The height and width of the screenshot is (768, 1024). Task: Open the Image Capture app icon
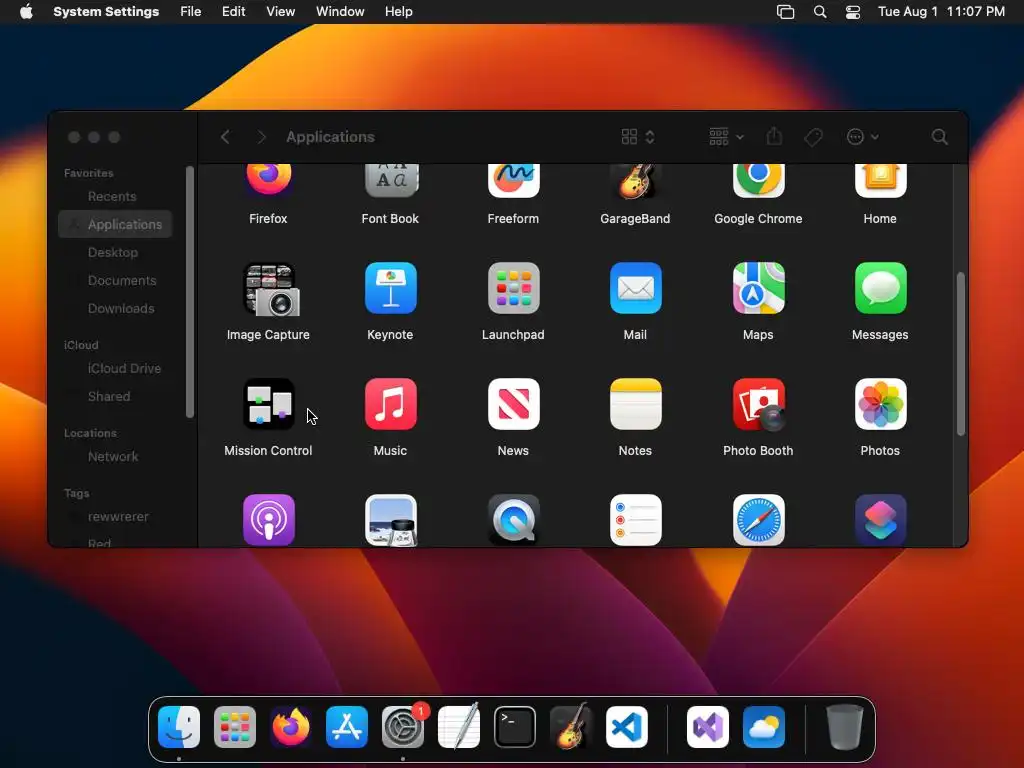click(x=271, y=289)
